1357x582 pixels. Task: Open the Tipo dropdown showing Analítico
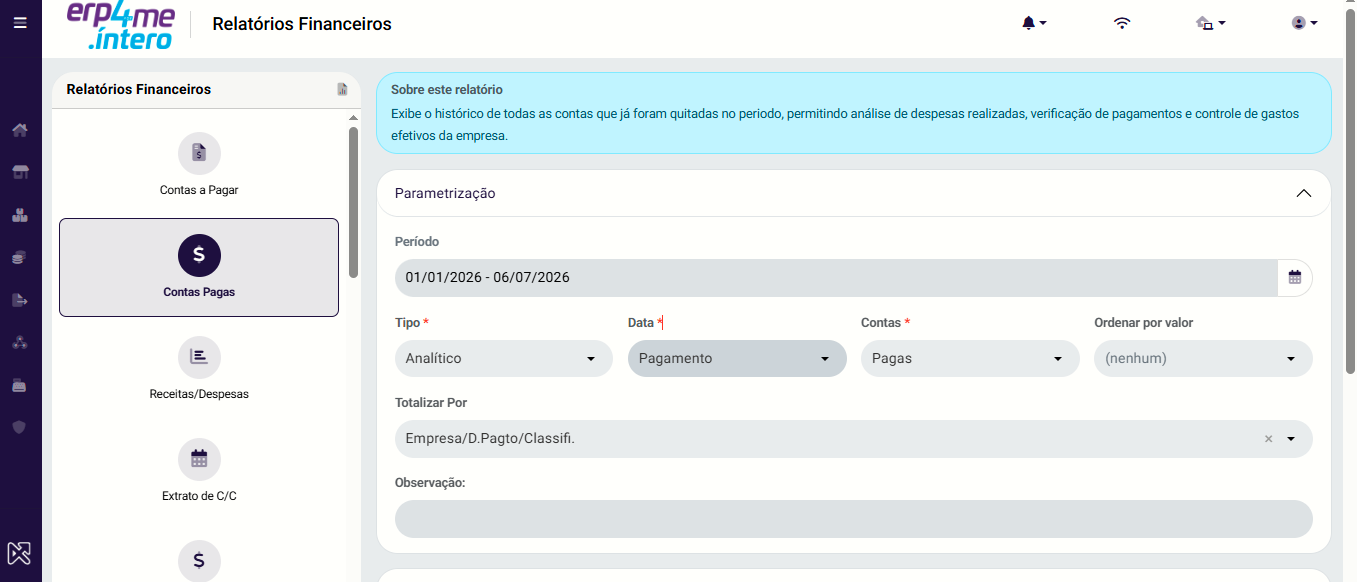pyautogui.click(x=504, y=358)
